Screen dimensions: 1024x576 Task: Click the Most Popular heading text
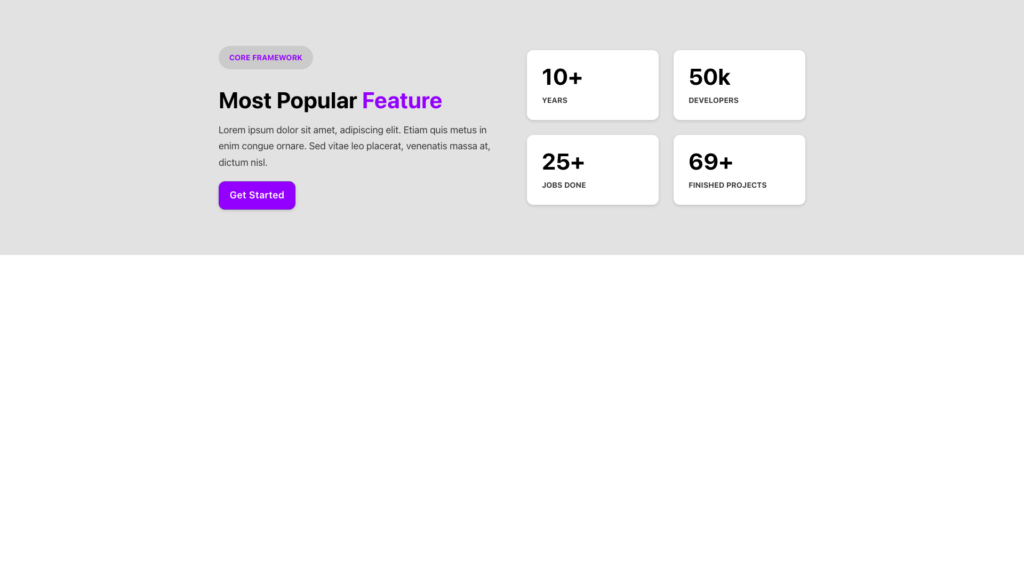287,101
